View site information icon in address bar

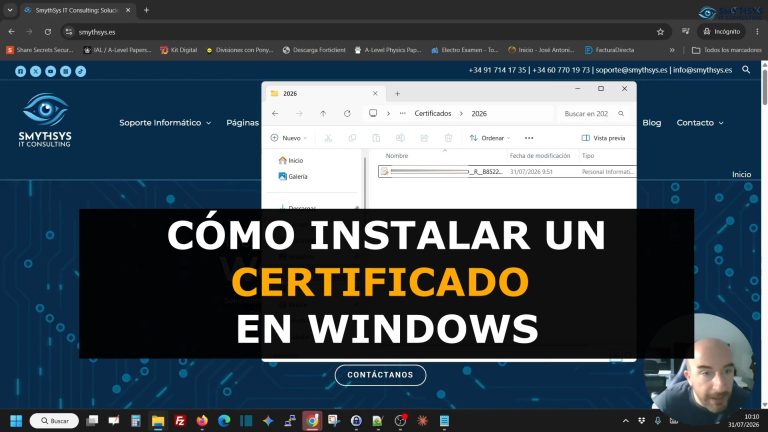tap(69, 32)
